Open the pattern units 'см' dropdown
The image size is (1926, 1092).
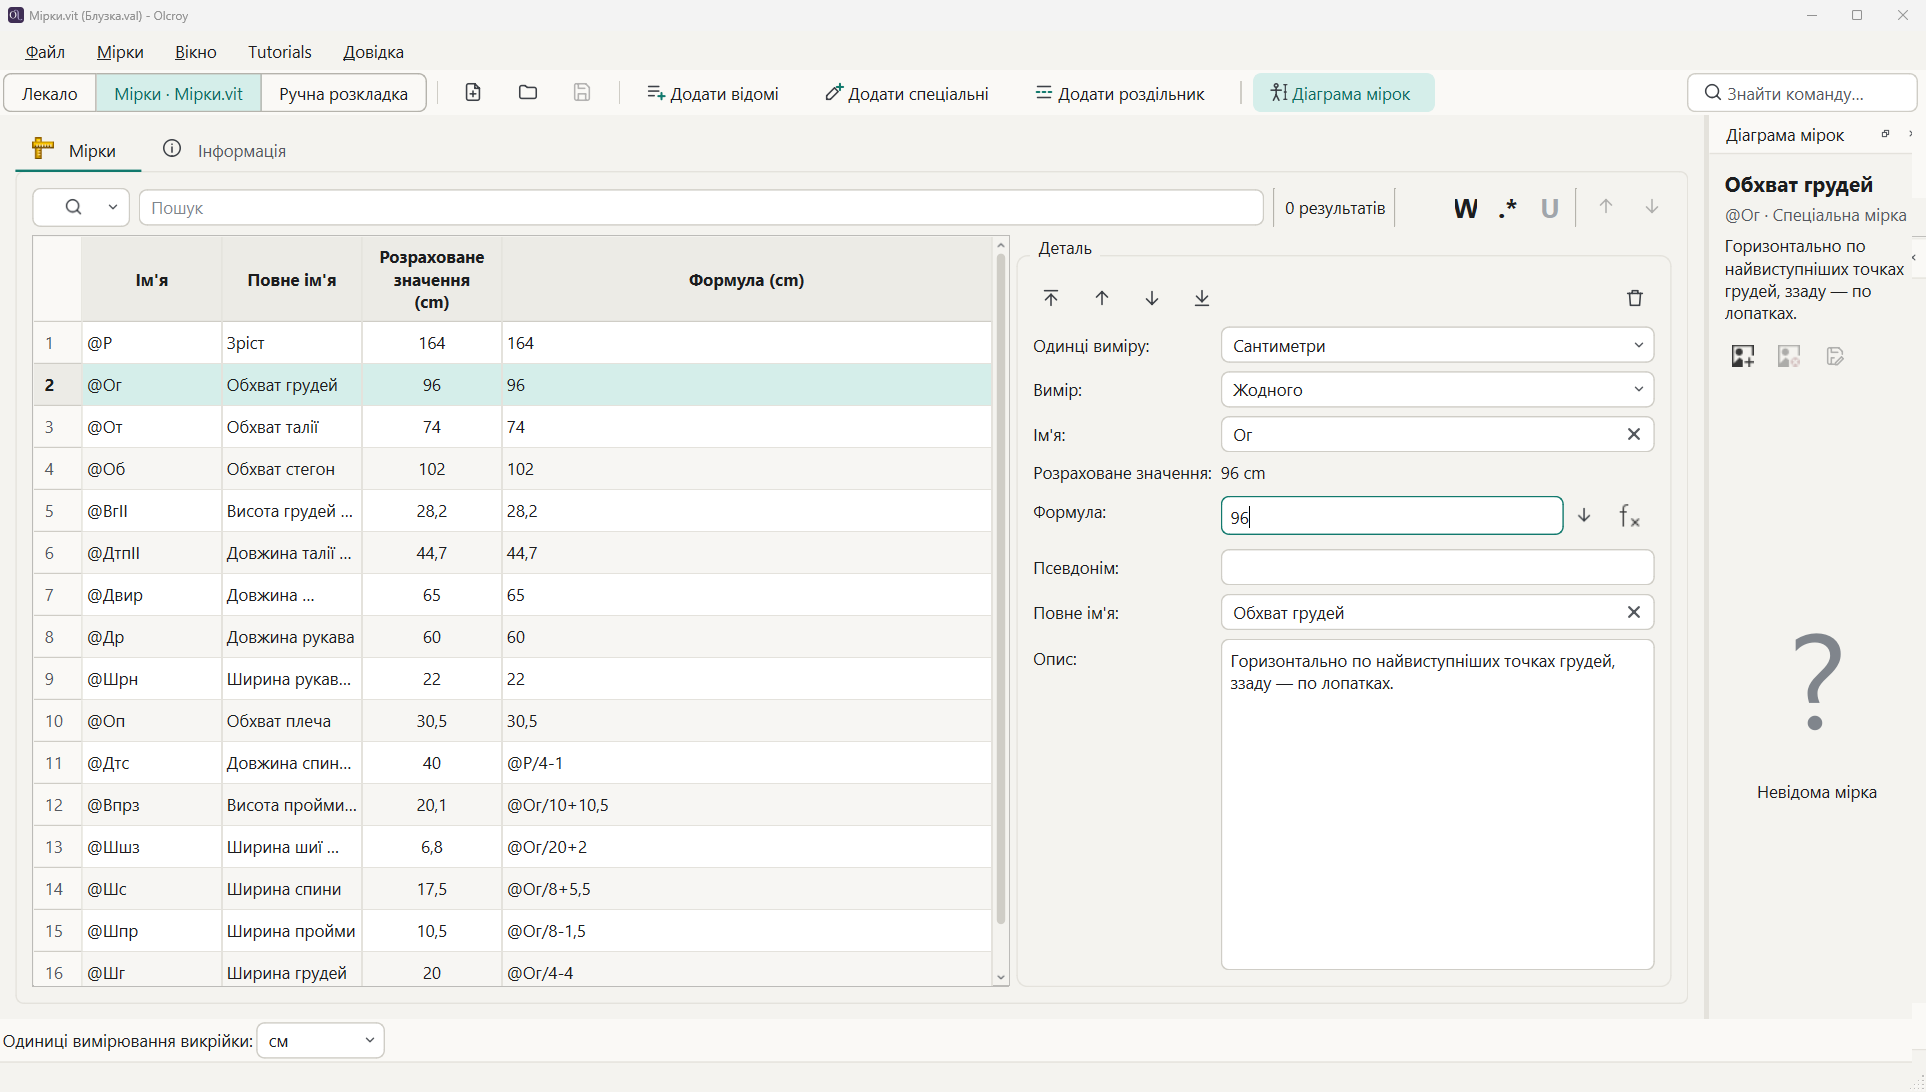pos(321,1040)
